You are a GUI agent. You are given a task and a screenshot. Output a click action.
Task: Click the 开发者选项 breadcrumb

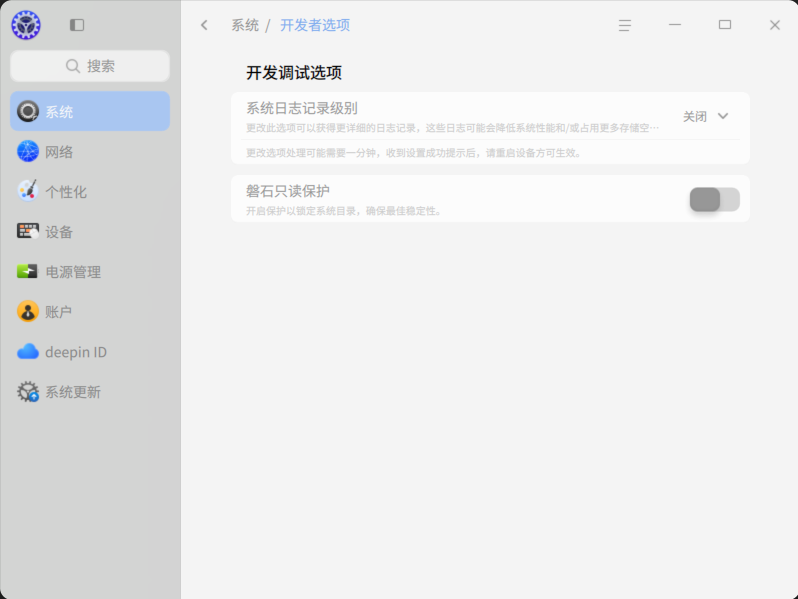tap(315, 25)
